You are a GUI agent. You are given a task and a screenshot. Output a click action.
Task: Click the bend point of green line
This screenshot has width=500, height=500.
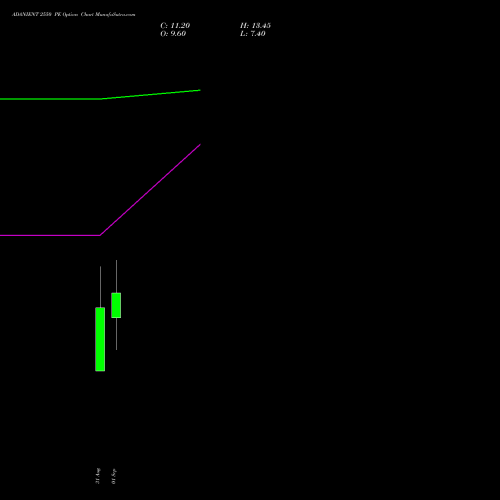101,99
